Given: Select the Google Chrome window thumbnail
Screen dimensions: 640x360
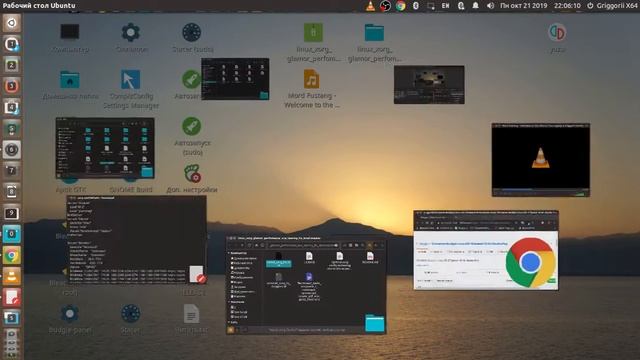Looking at the screenshot, I should (x=486, y=250).
